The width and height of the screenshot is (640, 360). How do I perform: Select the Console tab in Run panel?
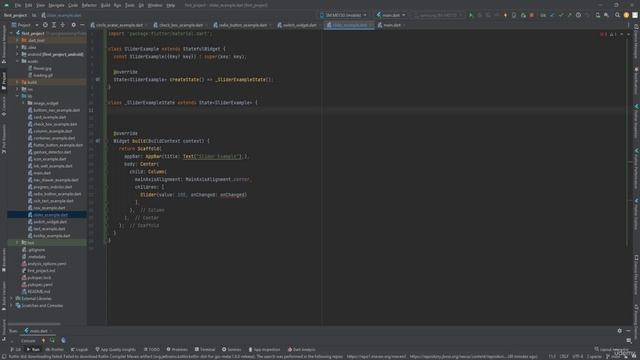(x=28, y=341)
